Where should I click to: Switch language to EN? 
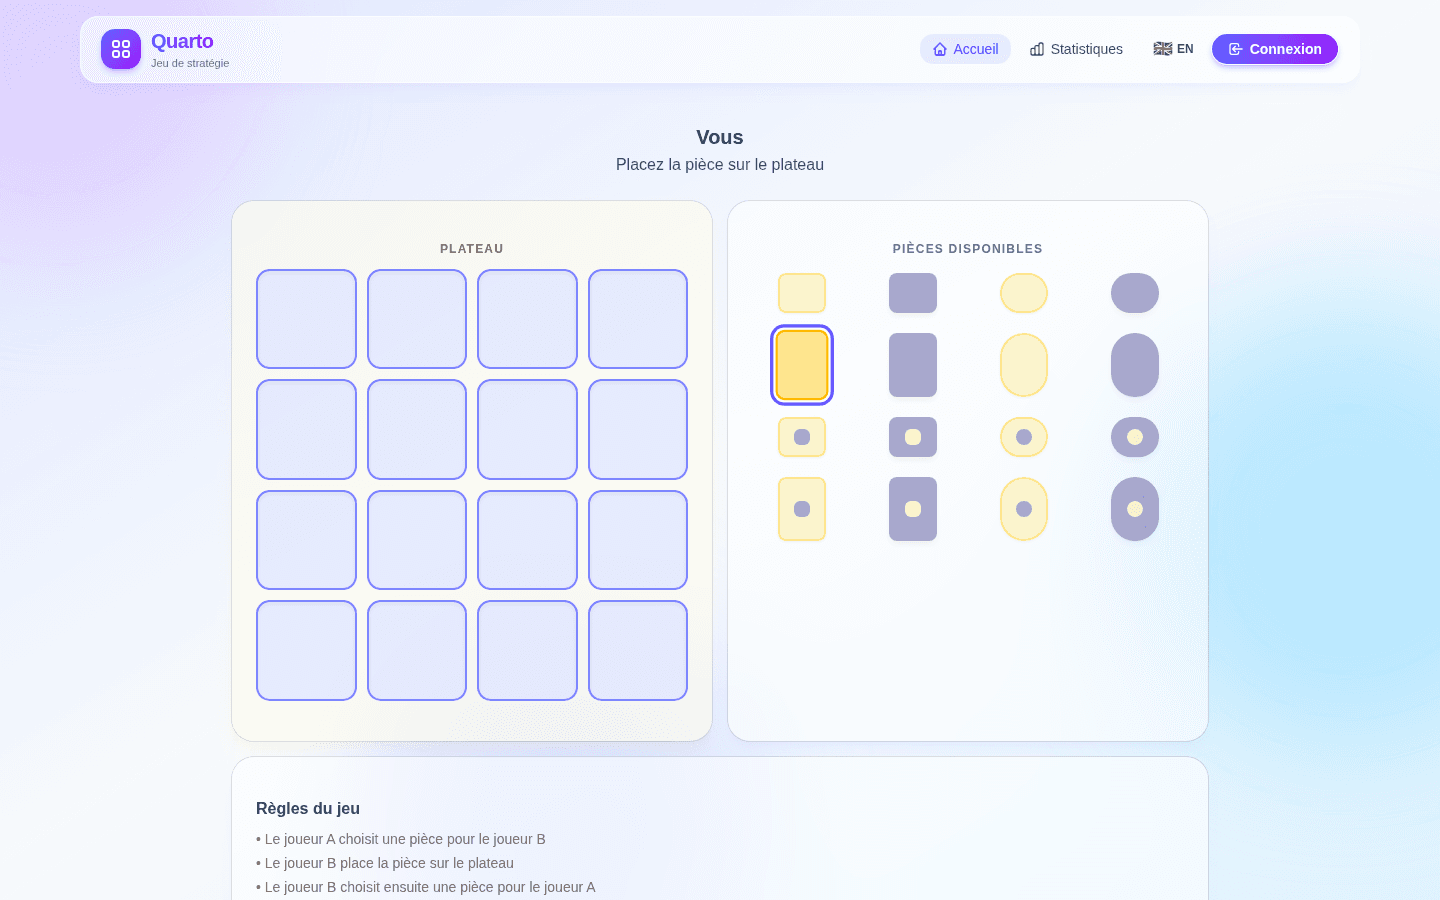1173,49
